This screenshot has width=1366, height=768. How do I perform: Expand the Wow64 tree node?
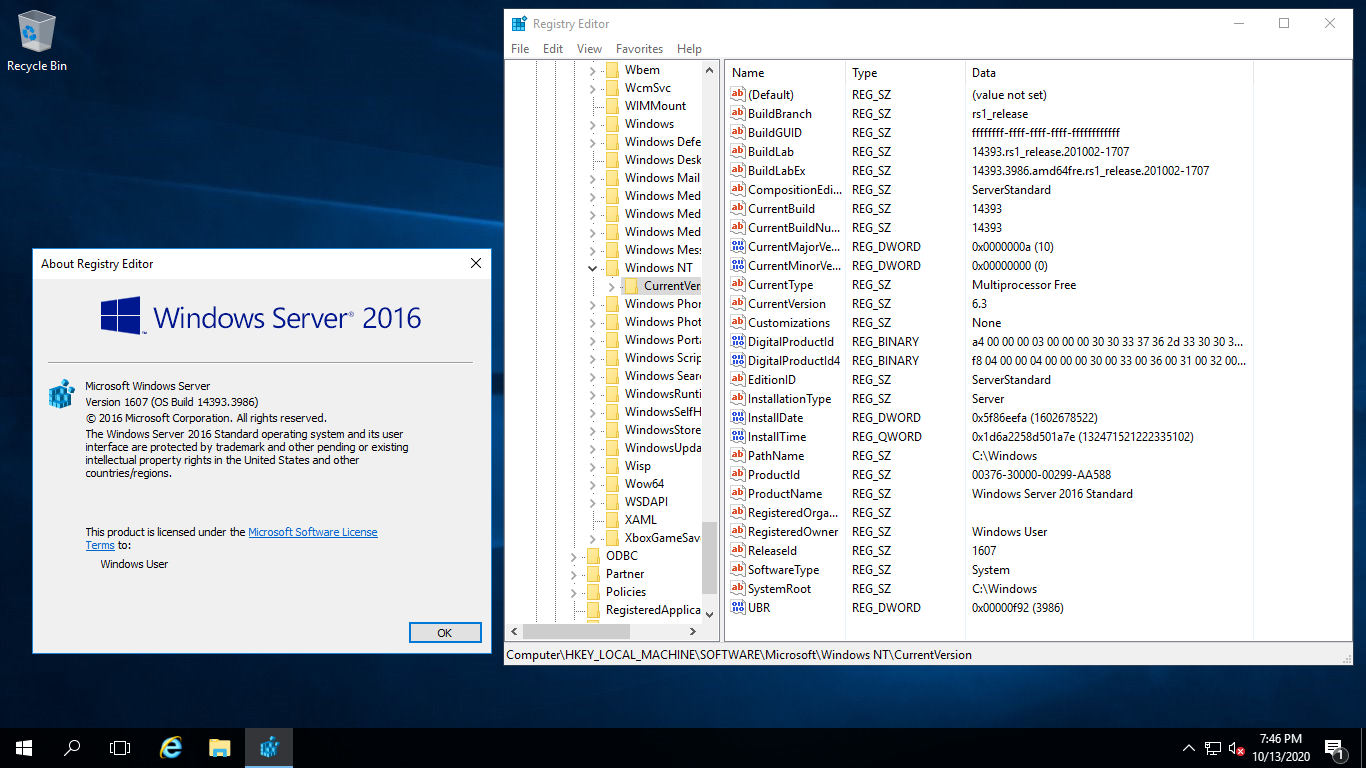[592, 484]
